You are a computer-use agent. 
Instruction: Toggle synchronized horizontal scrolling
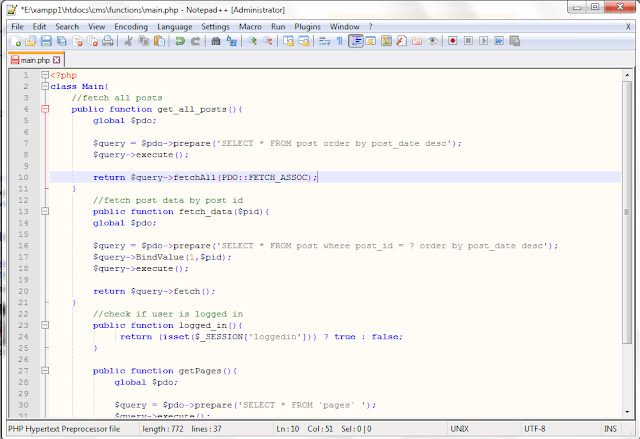304,41
